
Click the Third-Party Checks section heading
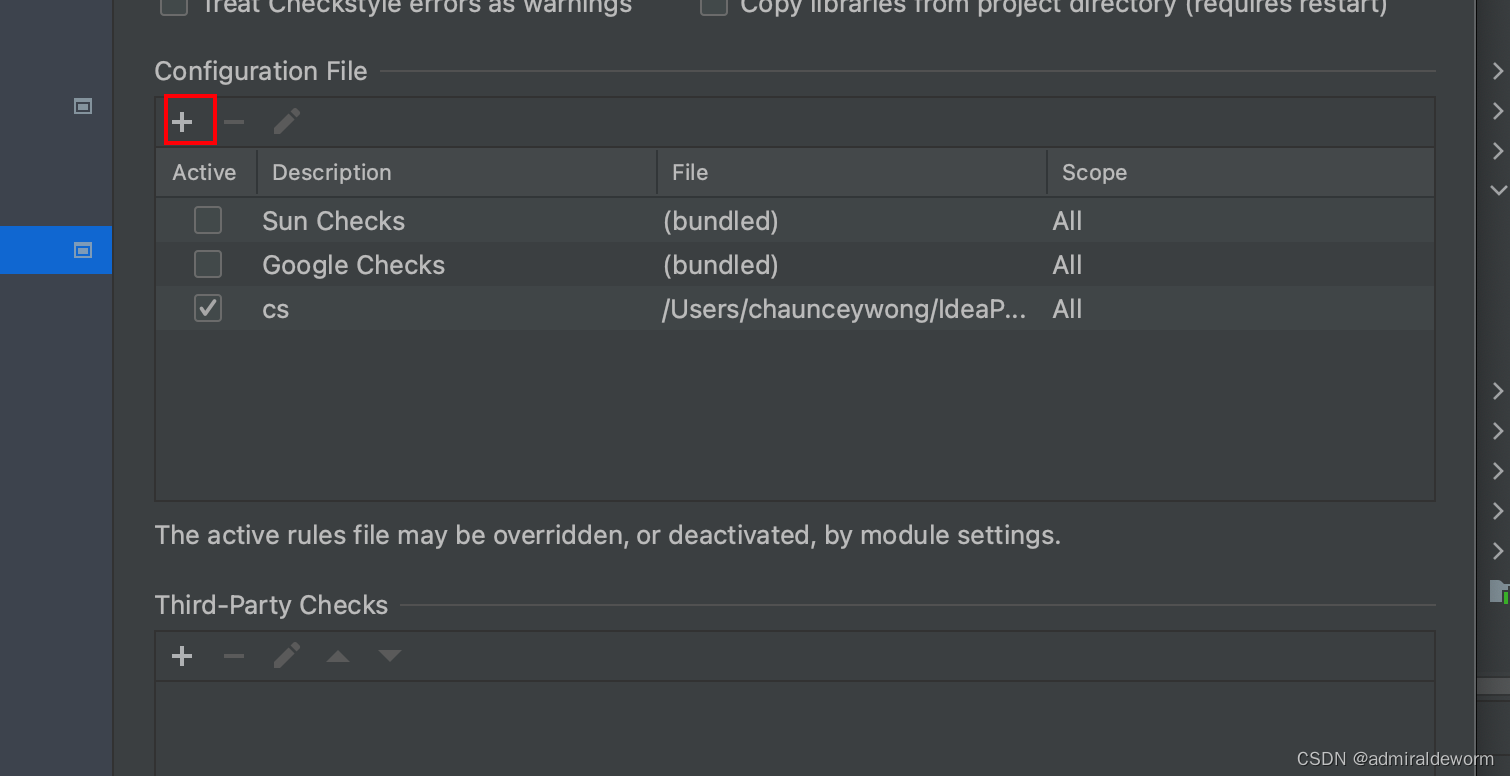pyautogui.click(x=271, y=605)
